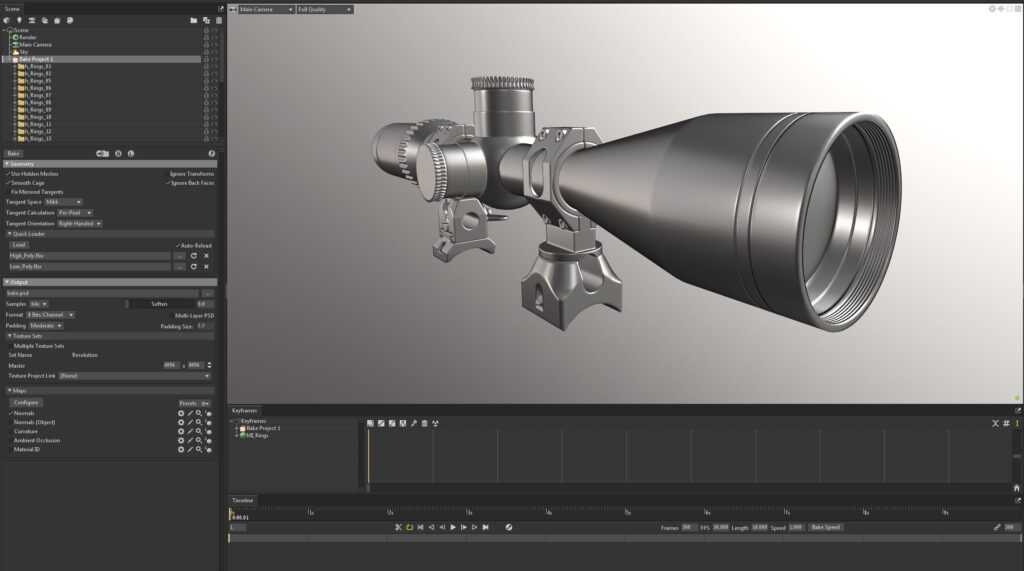Click the gear icon for Normals map

[181, 413]
